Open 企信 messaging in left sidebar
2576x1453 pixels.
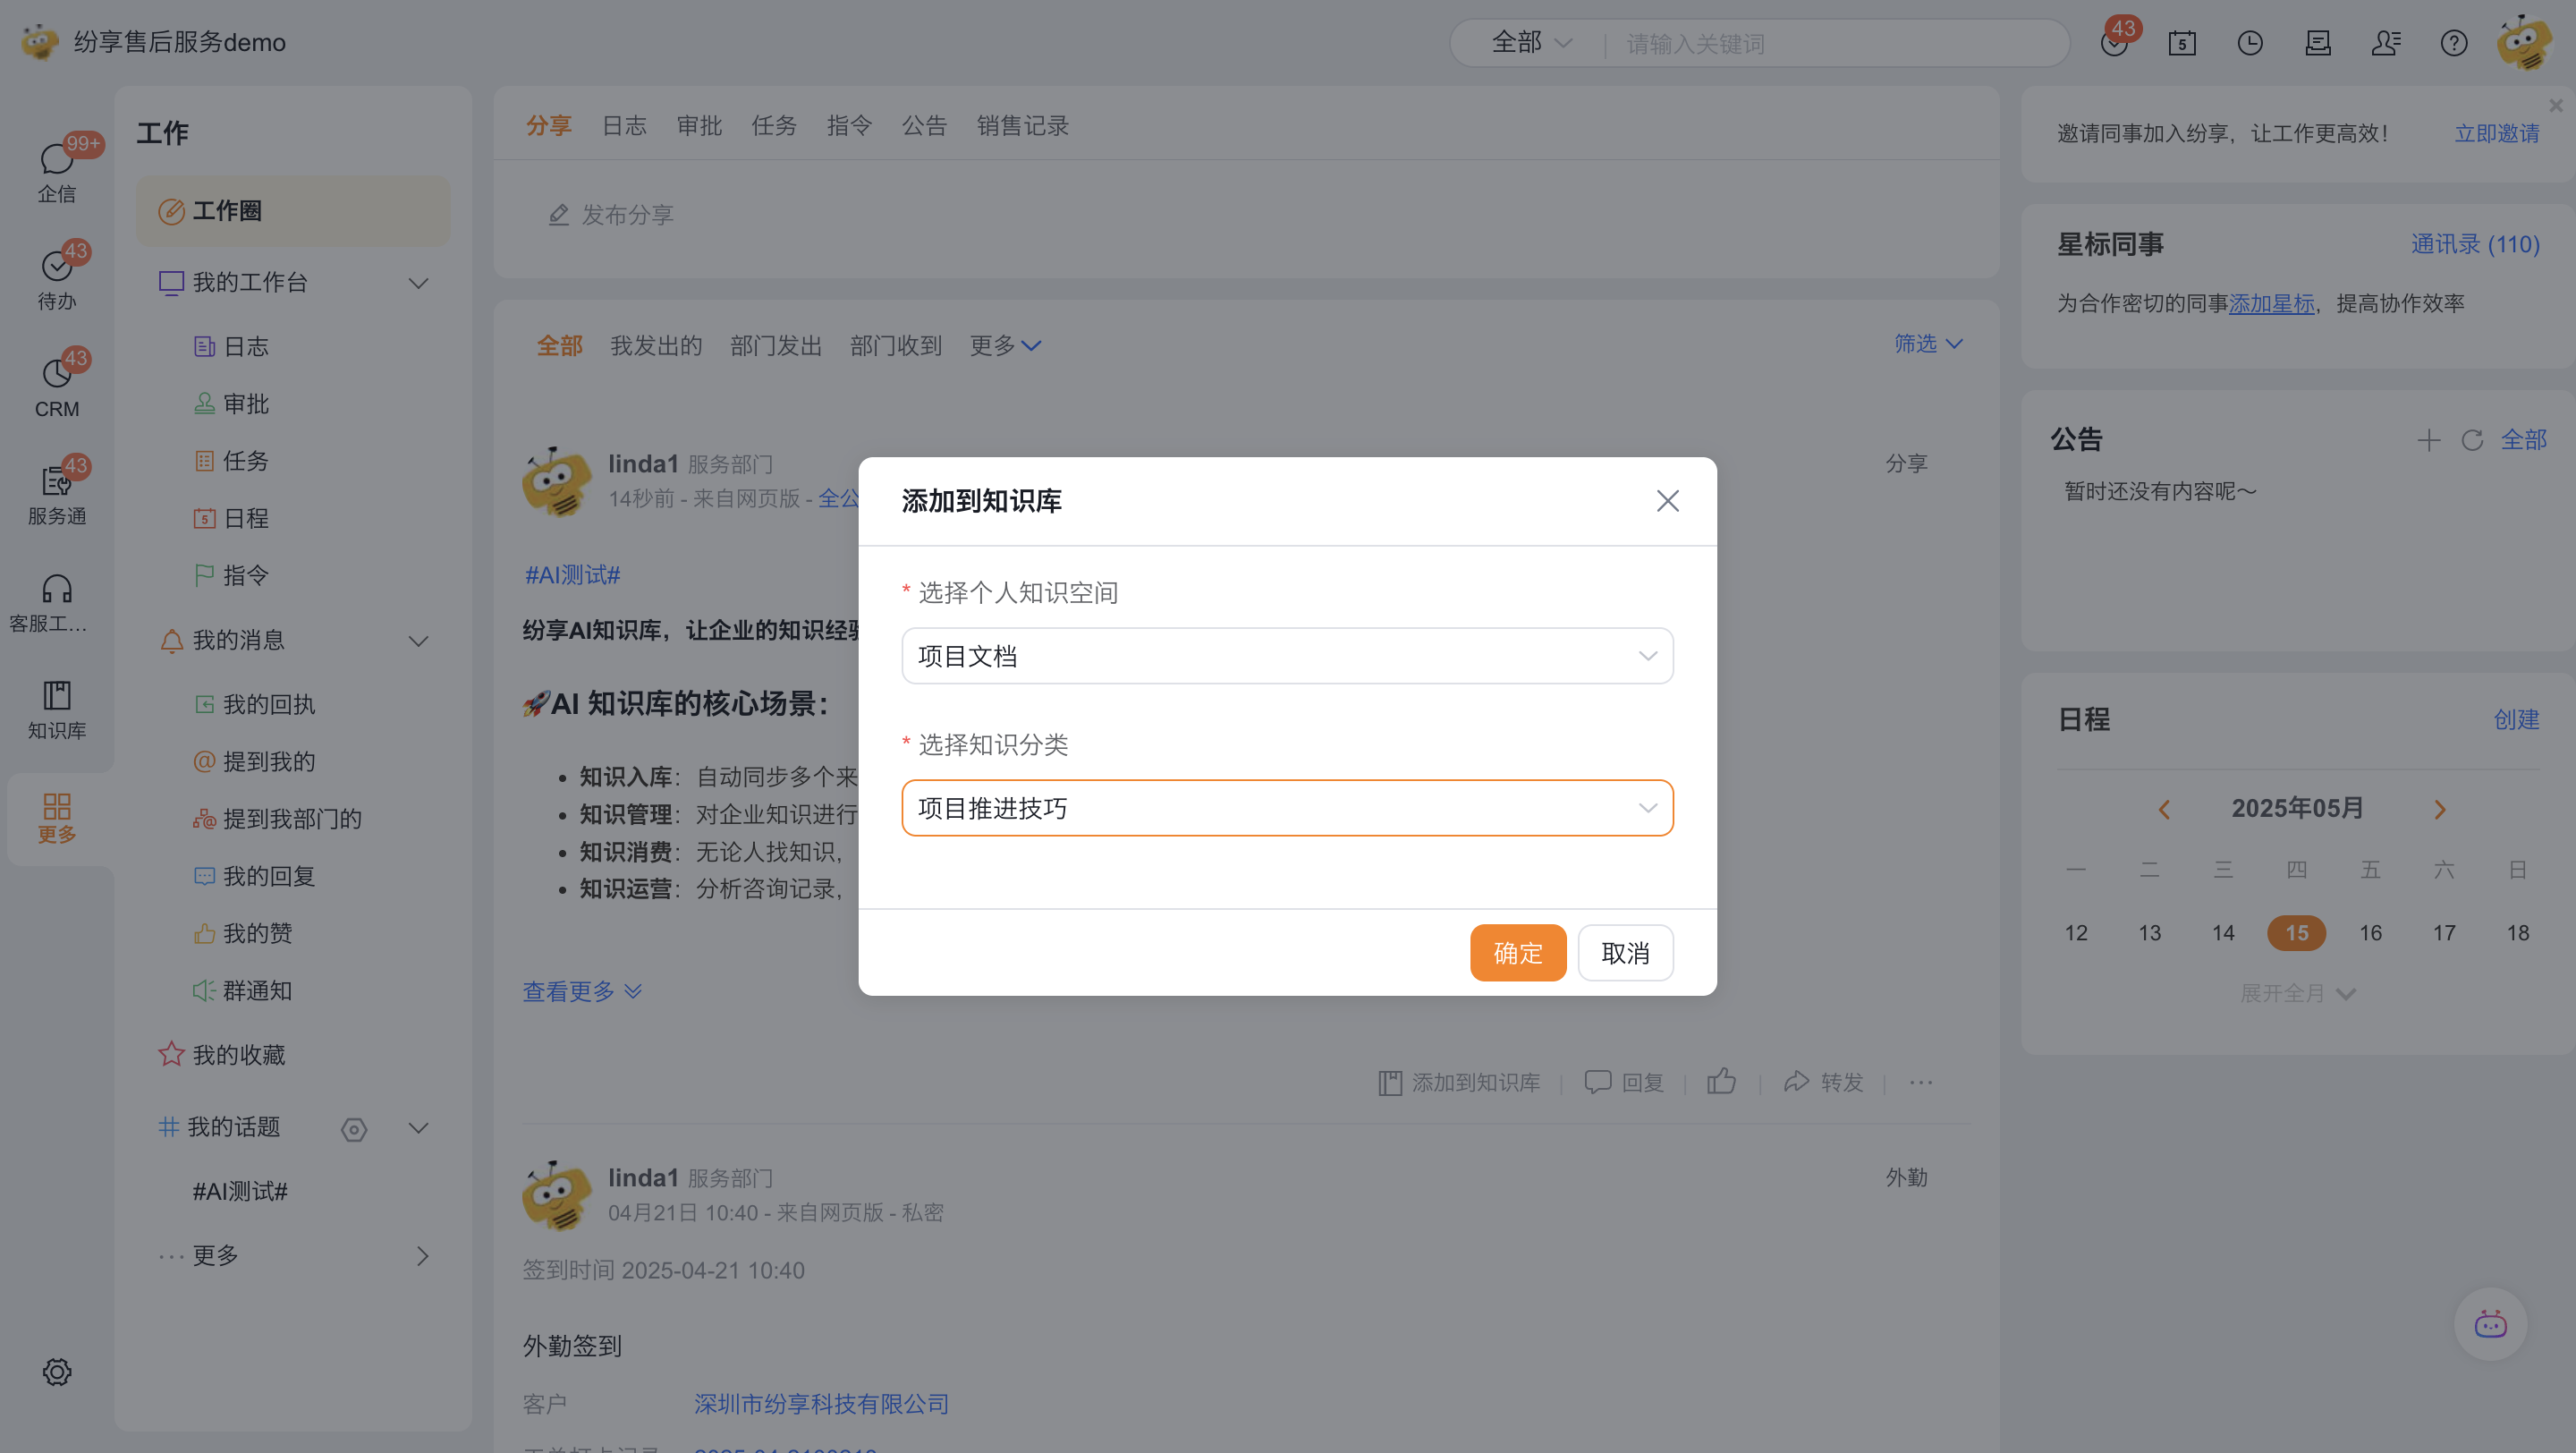[x=57, y=171]
